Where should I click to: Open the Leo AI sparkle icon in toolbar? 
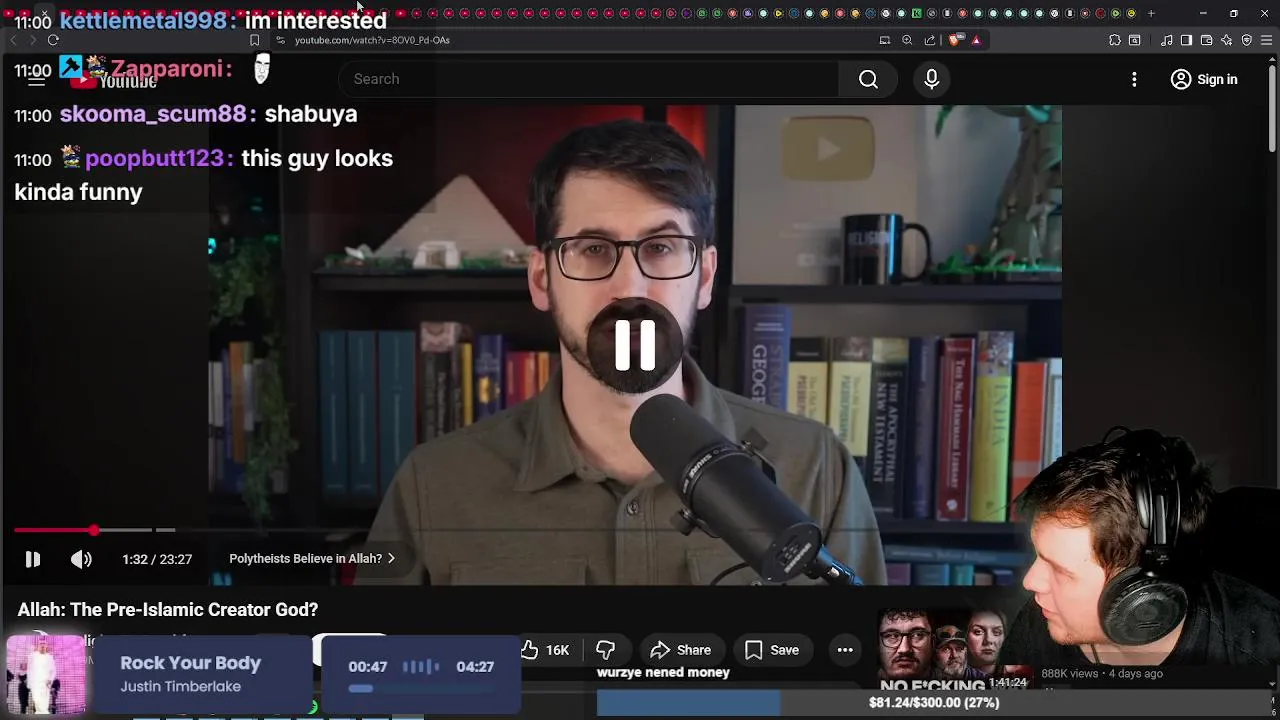1226,40
